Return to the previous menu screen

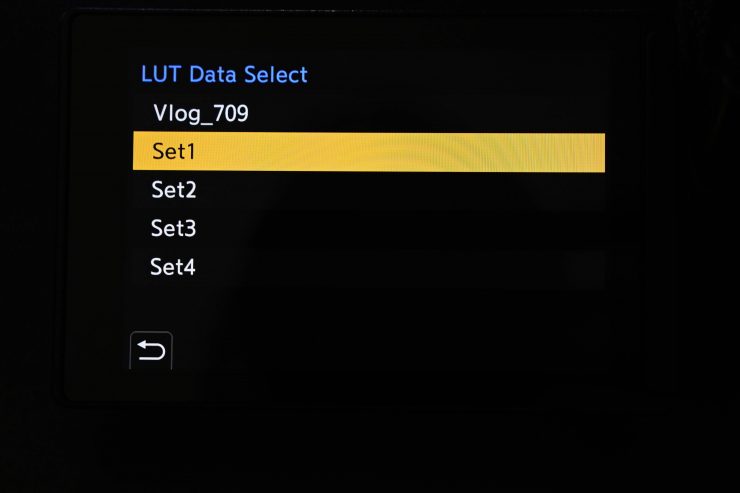click(x=151, y=351)
